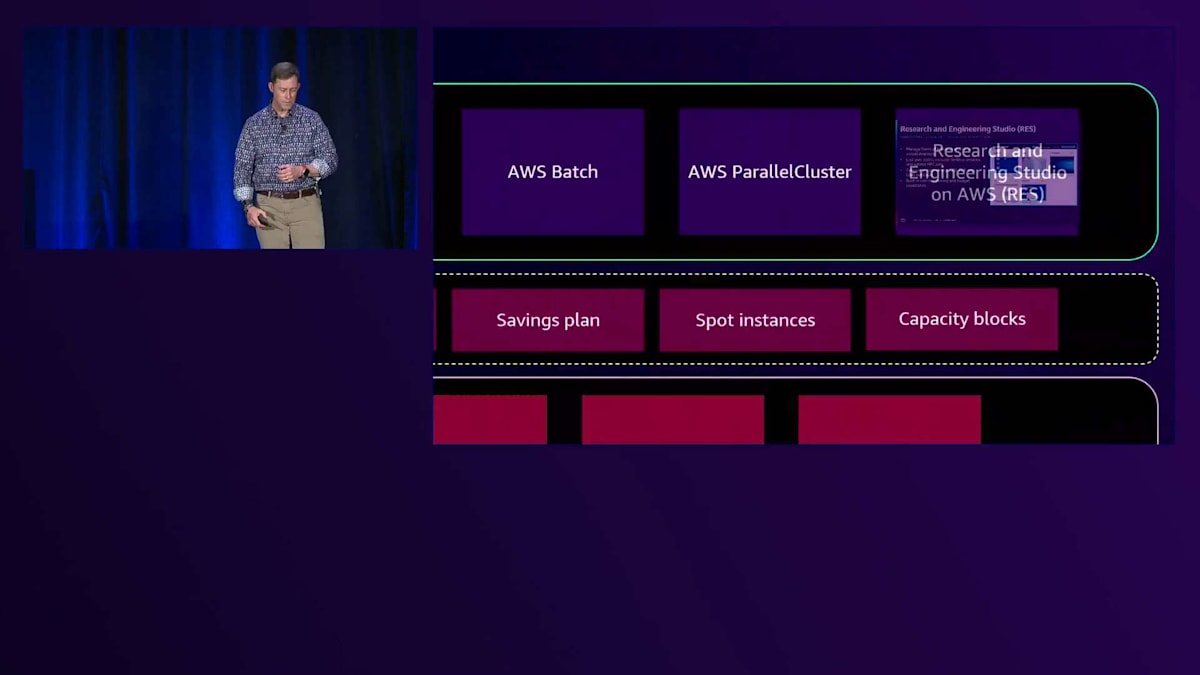Click the Savings plan box

[x=548, y=320]
